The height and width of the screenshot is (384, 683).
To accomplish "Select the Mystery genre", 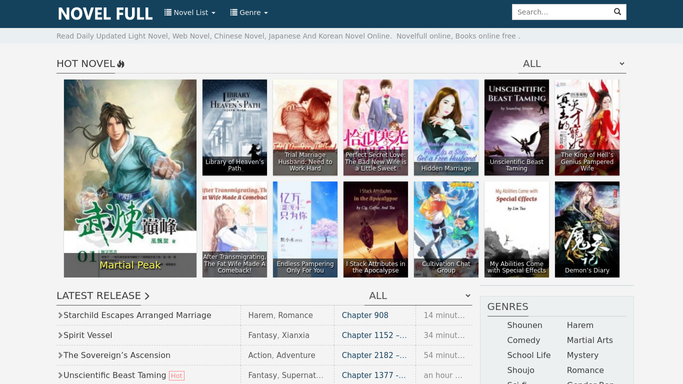I will pos(582,355).
